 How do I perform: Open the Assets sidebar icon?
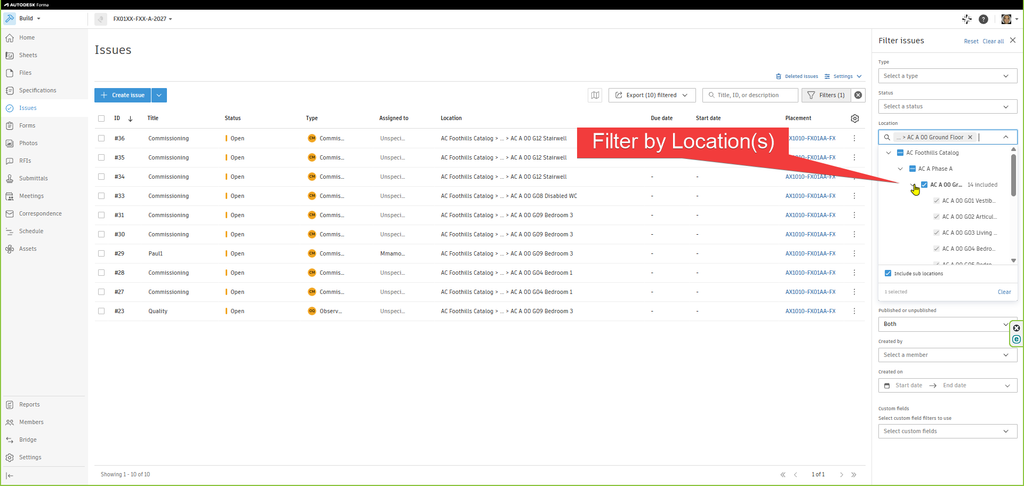[10, 249]
